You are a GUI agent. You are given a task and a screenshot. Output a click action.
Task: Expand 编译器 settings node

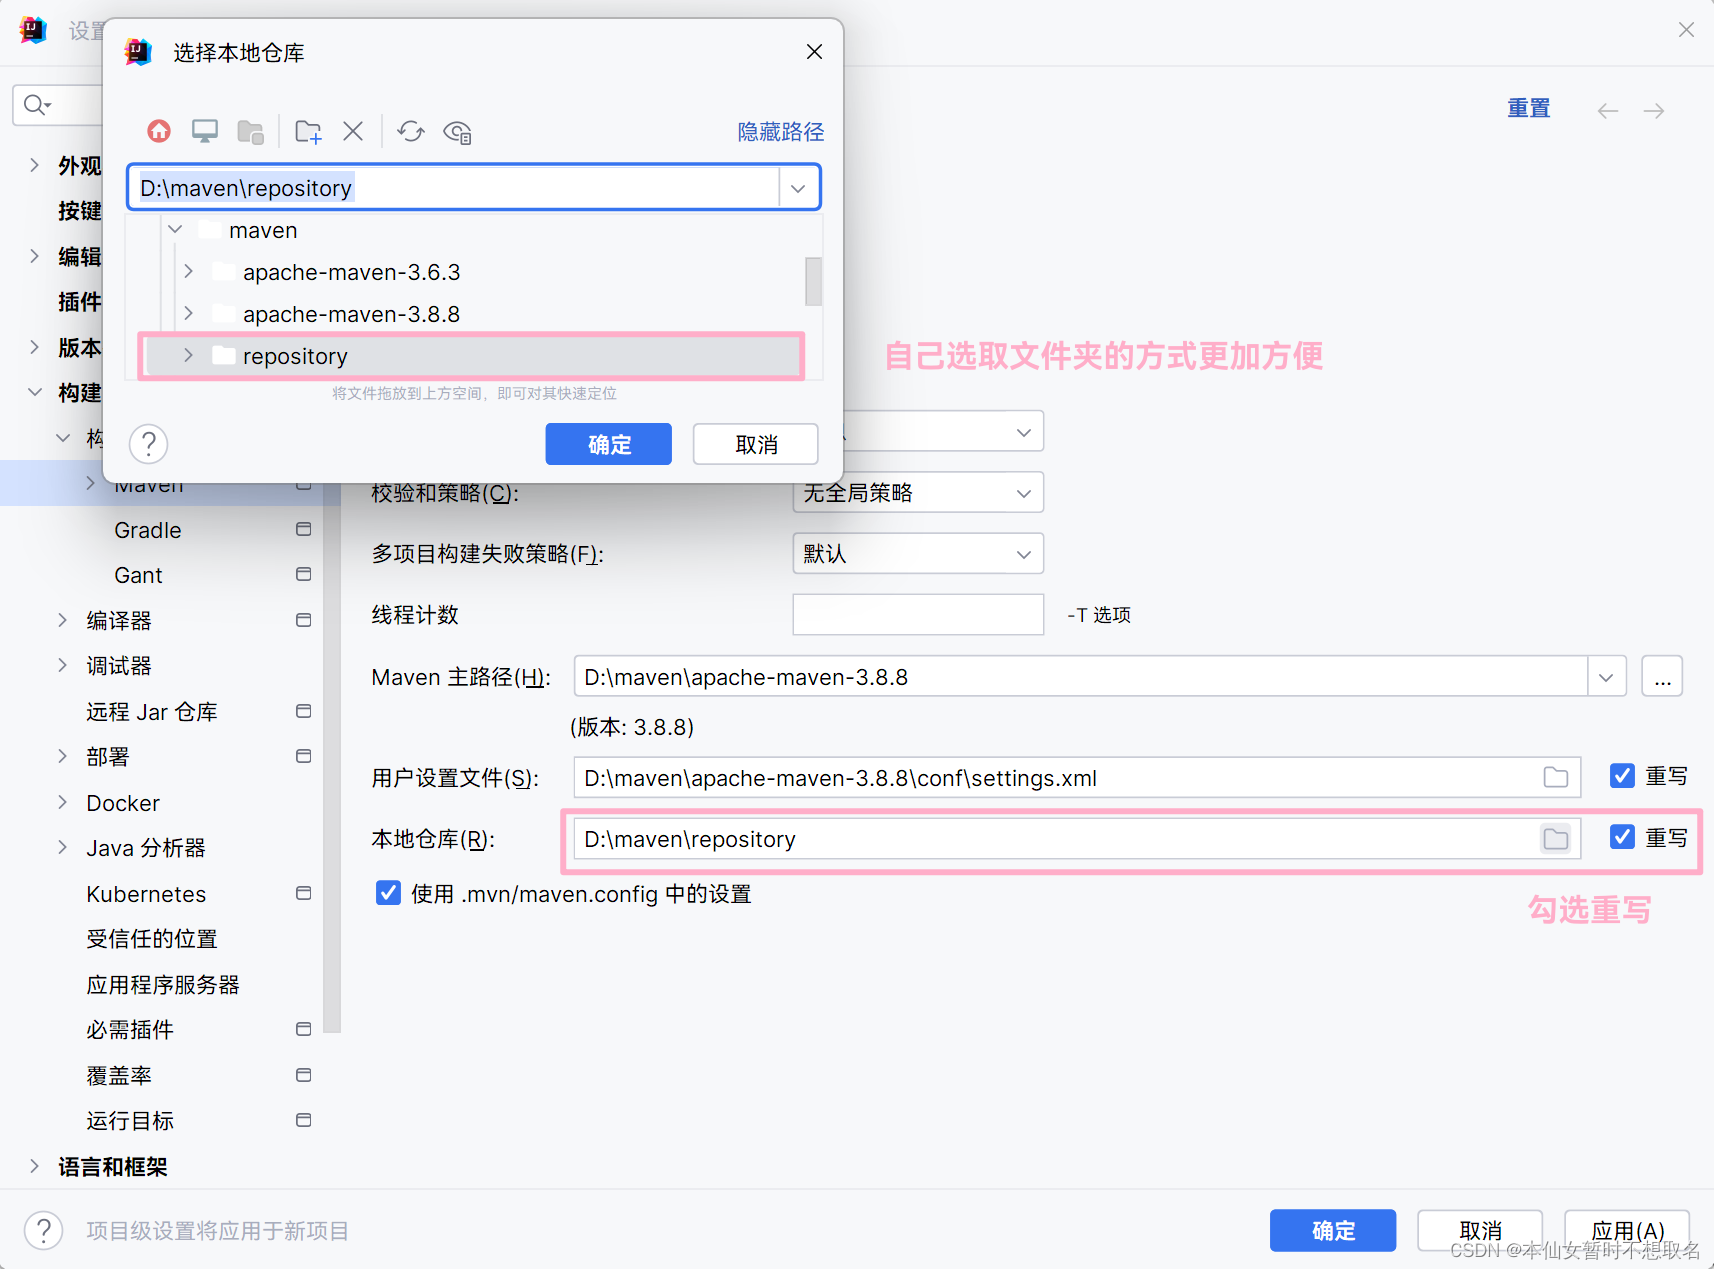[x=62, y=620]
